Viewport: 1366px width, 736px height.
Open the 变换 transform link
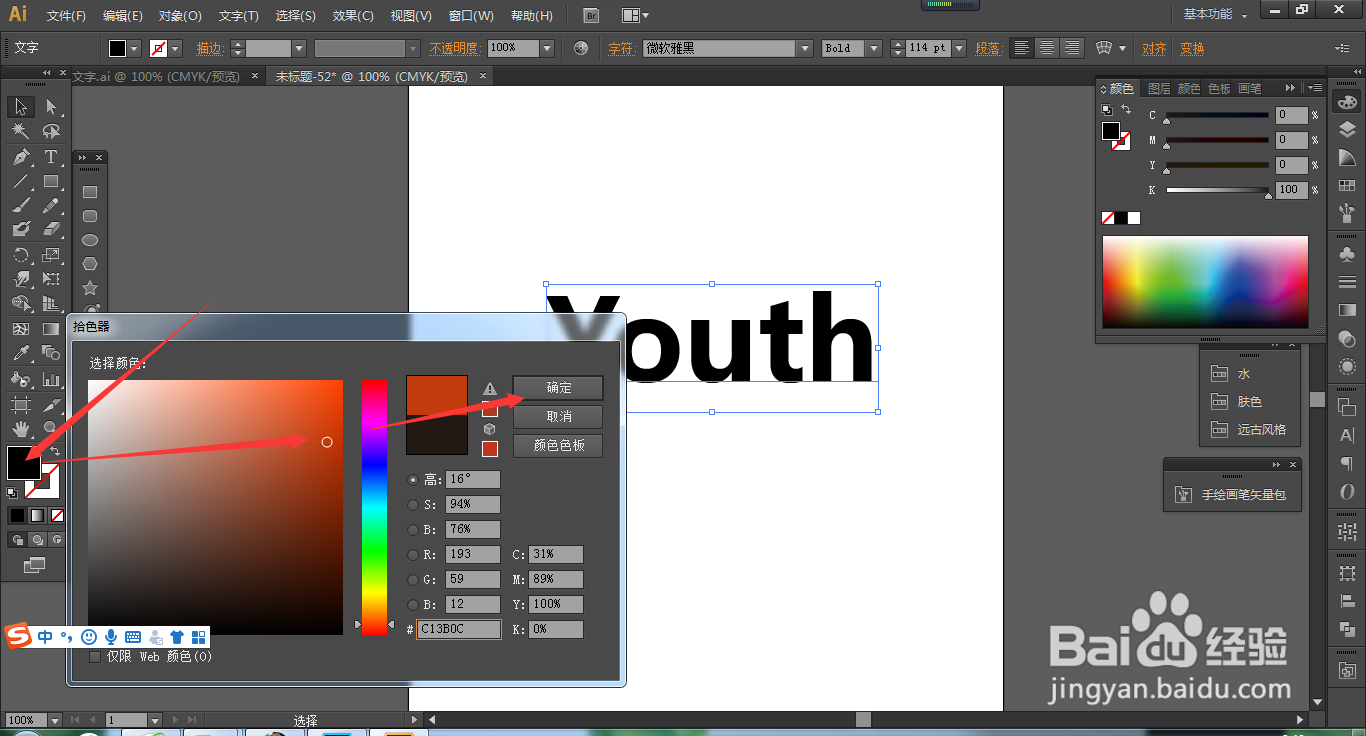pos(1192,48)
